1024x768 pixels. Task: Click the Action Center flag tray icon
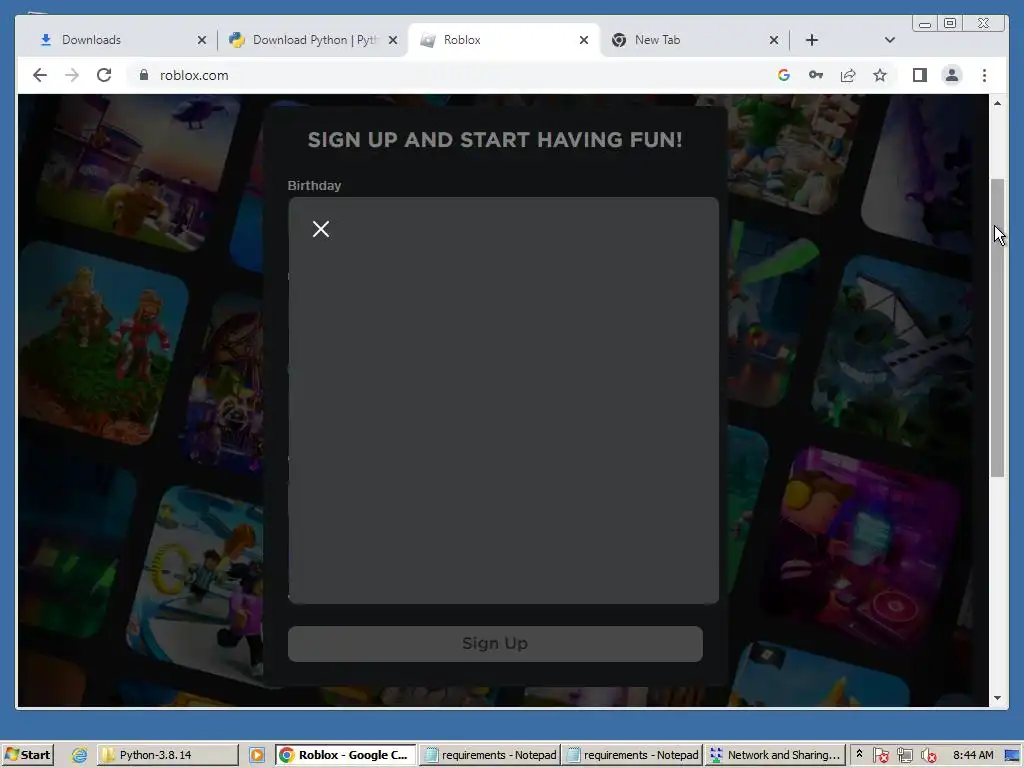[x=880, y=755]
